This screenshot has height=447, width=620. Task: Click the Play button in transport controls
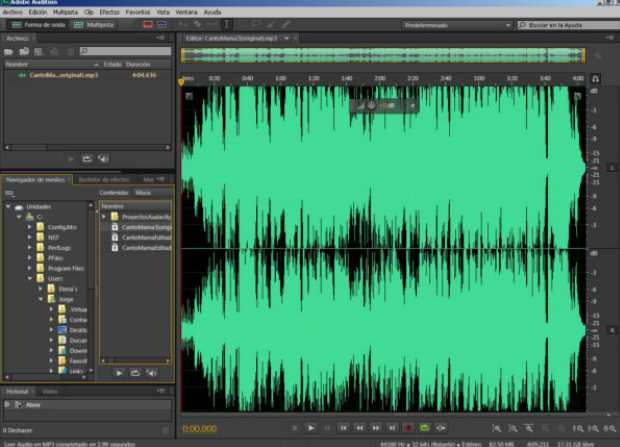(x=312, y=428)
